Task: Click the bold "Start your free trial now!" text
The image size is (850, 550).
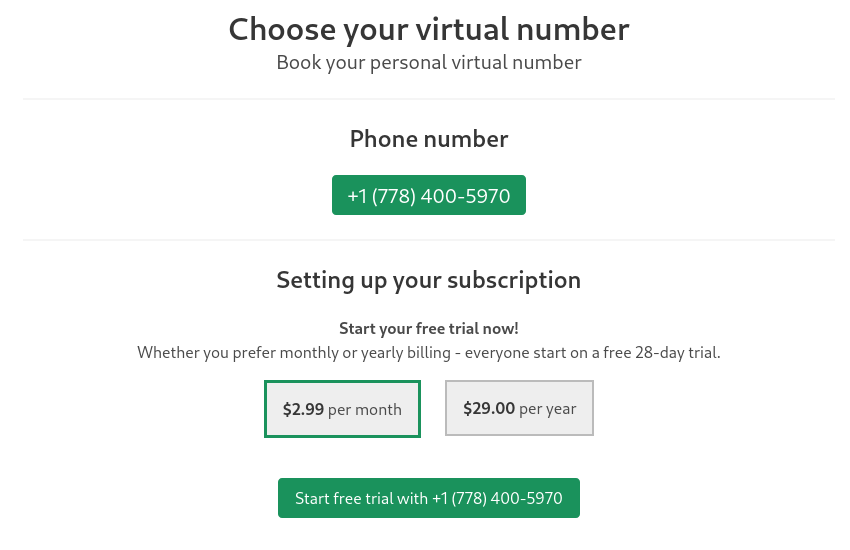Action: point(428,328)
